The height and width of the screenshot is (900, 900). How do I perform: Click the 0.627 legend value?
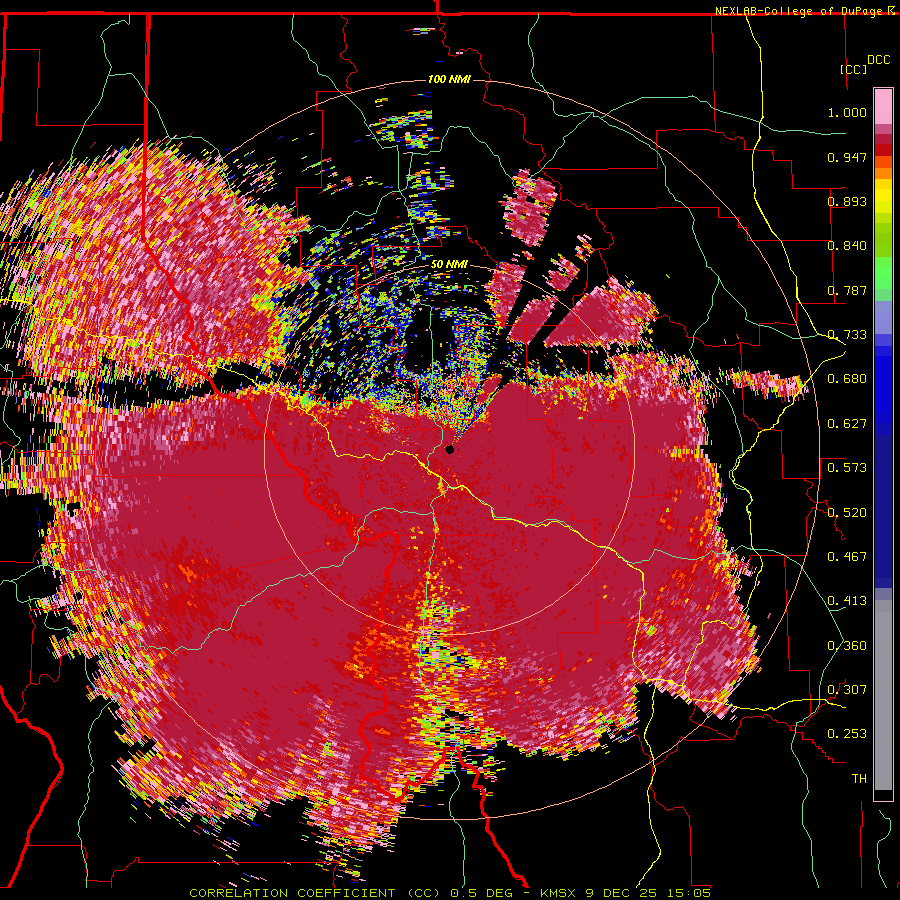(x=847, y=424)
